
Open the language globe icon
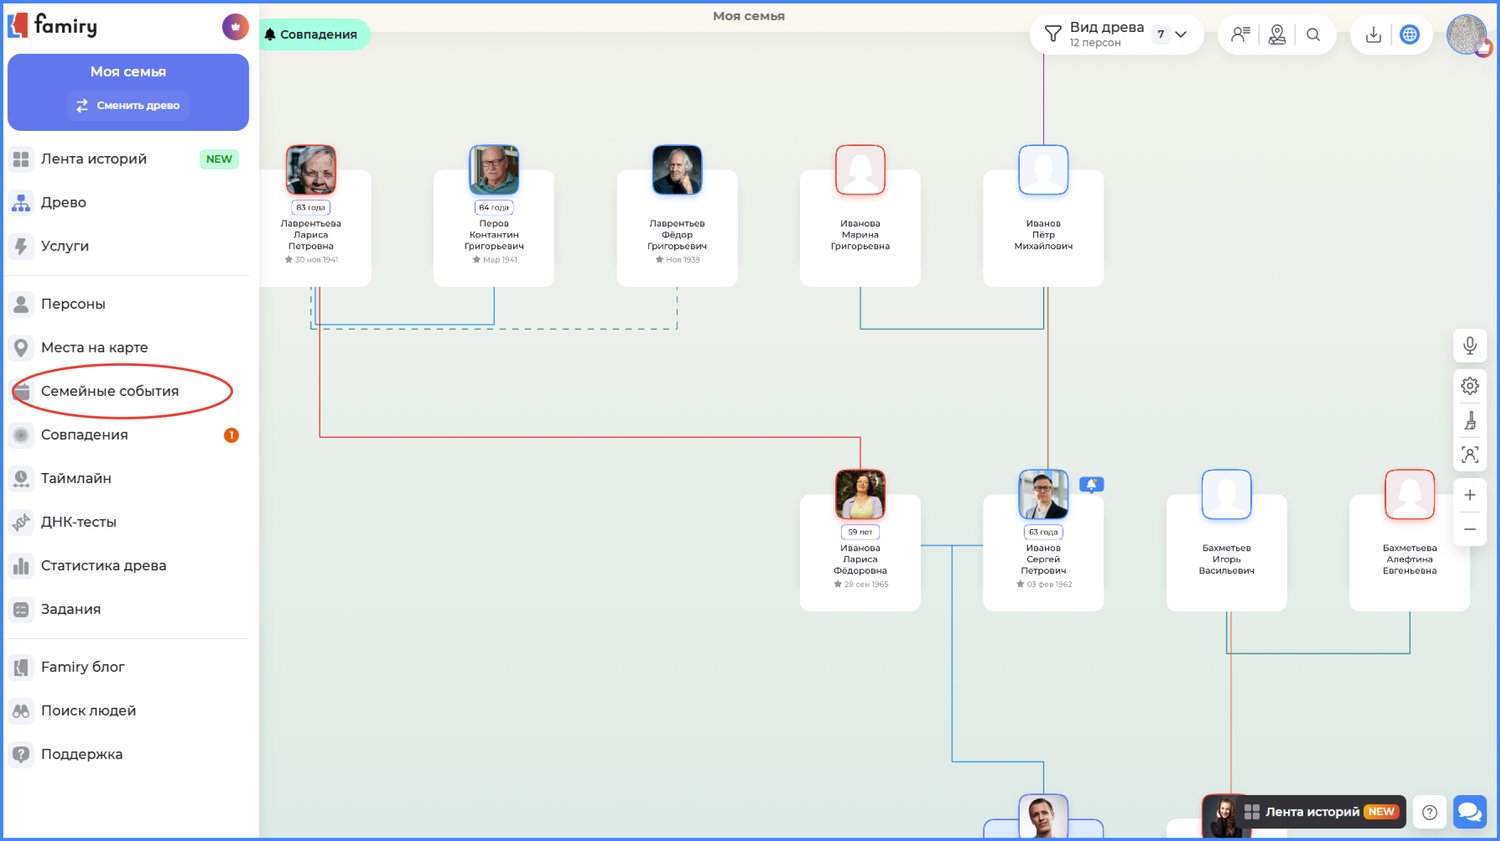(1409, 35)
